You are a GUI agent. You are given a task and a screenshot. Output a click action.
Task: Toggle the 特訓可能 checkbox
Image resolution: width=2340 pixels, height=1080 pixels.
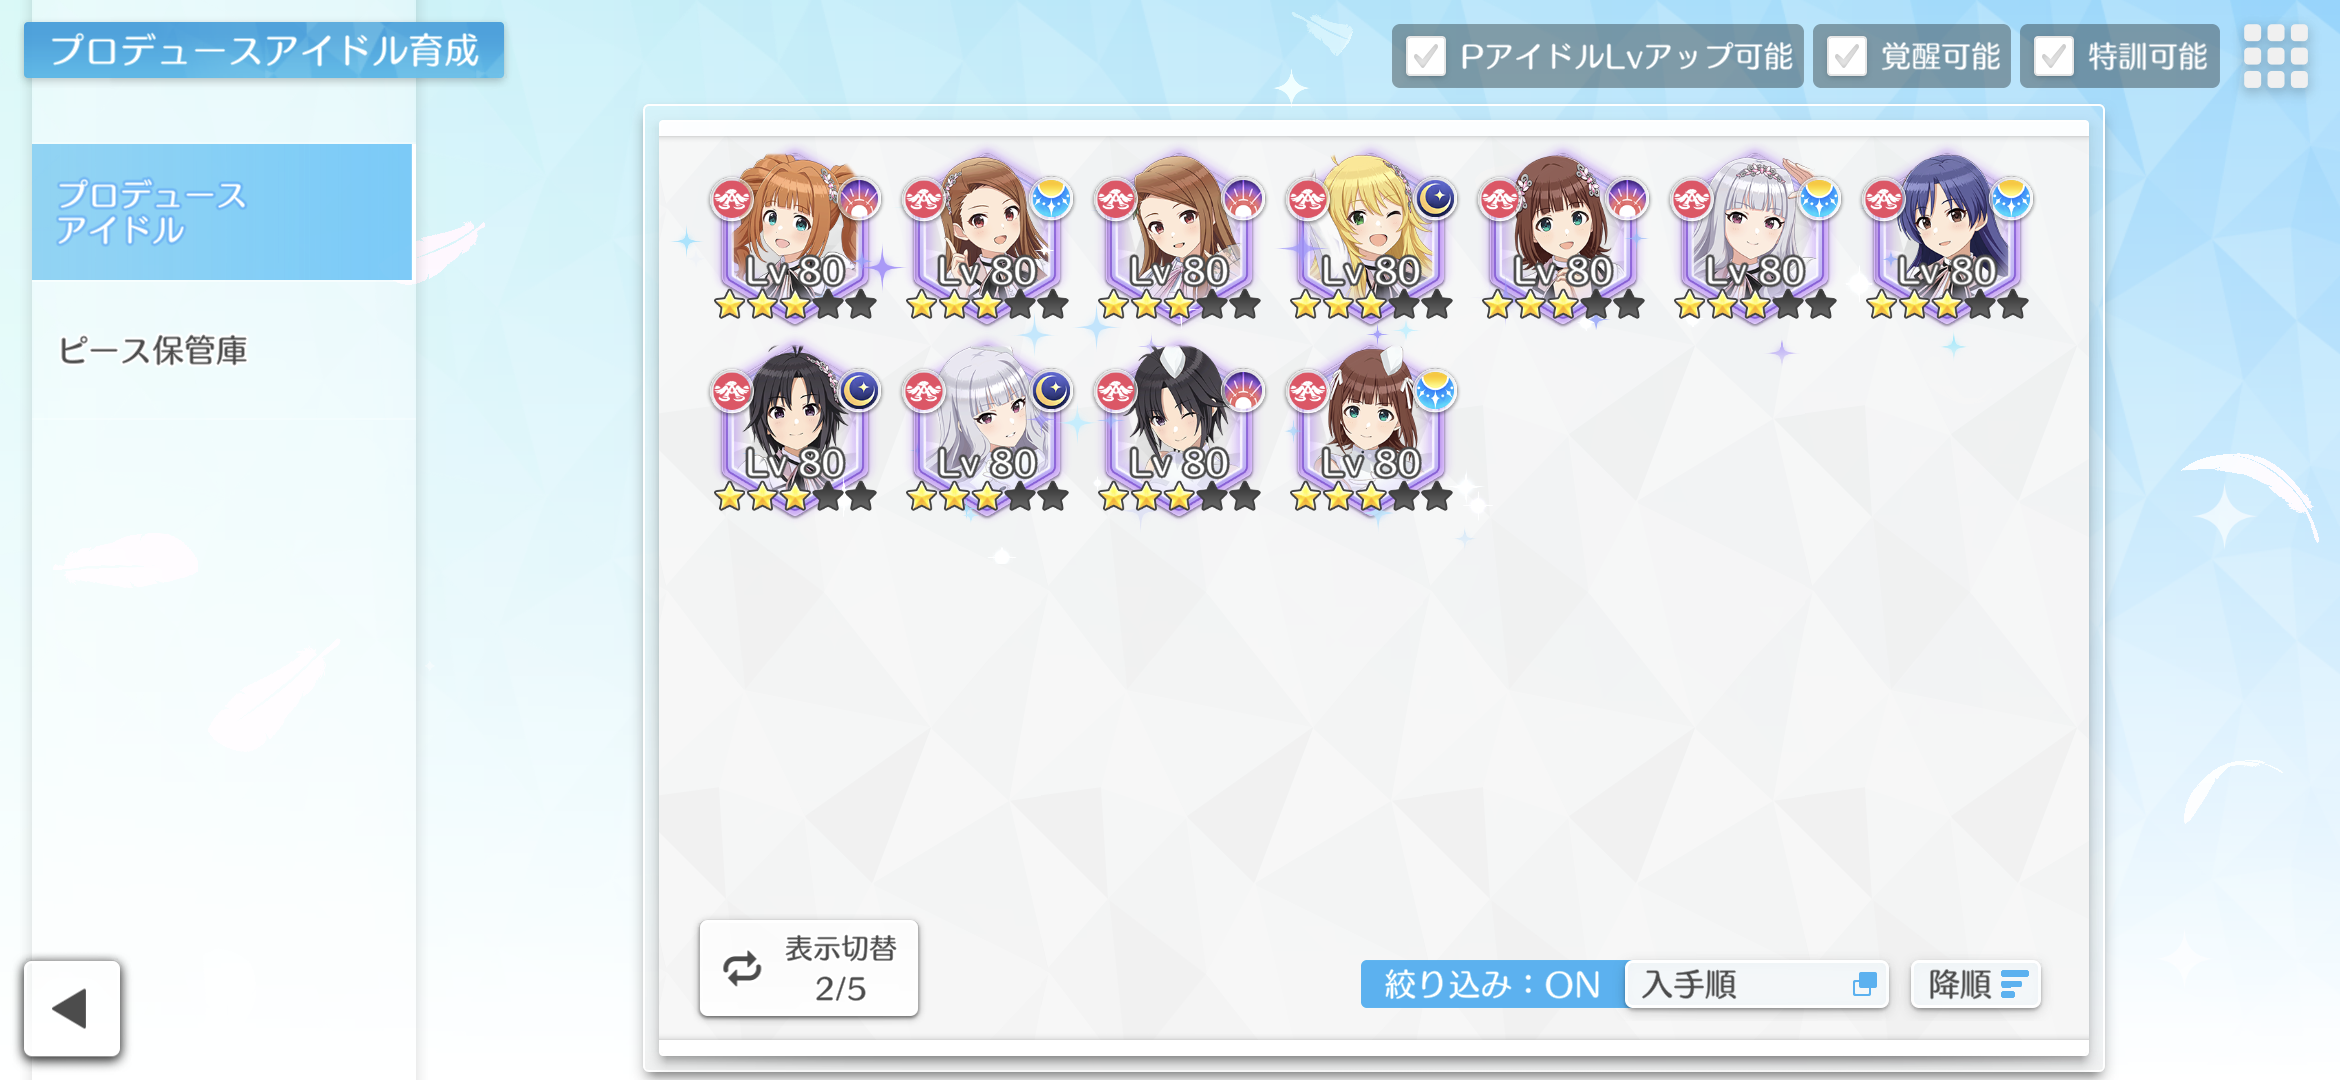coord(2053,56)
